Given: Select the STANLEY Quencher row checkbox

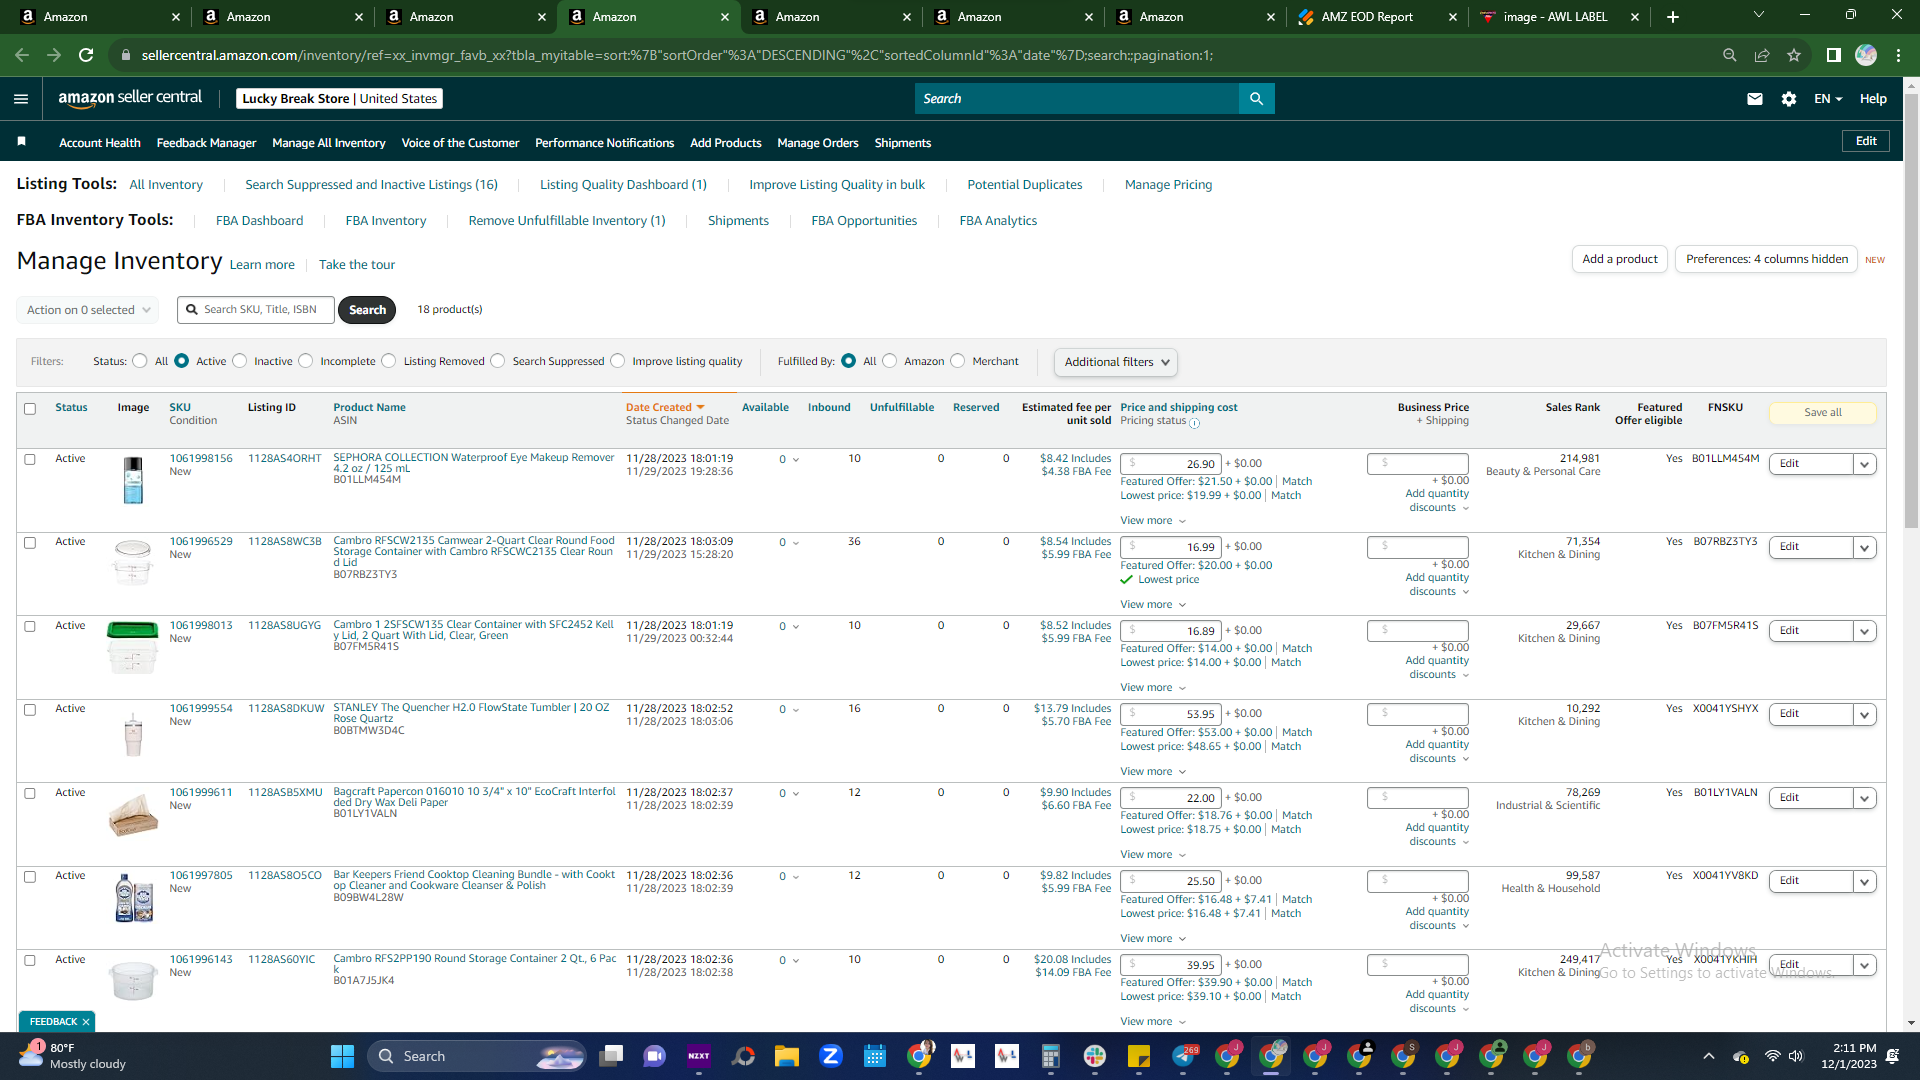Looking at the screenshot, I should (30, 710).
